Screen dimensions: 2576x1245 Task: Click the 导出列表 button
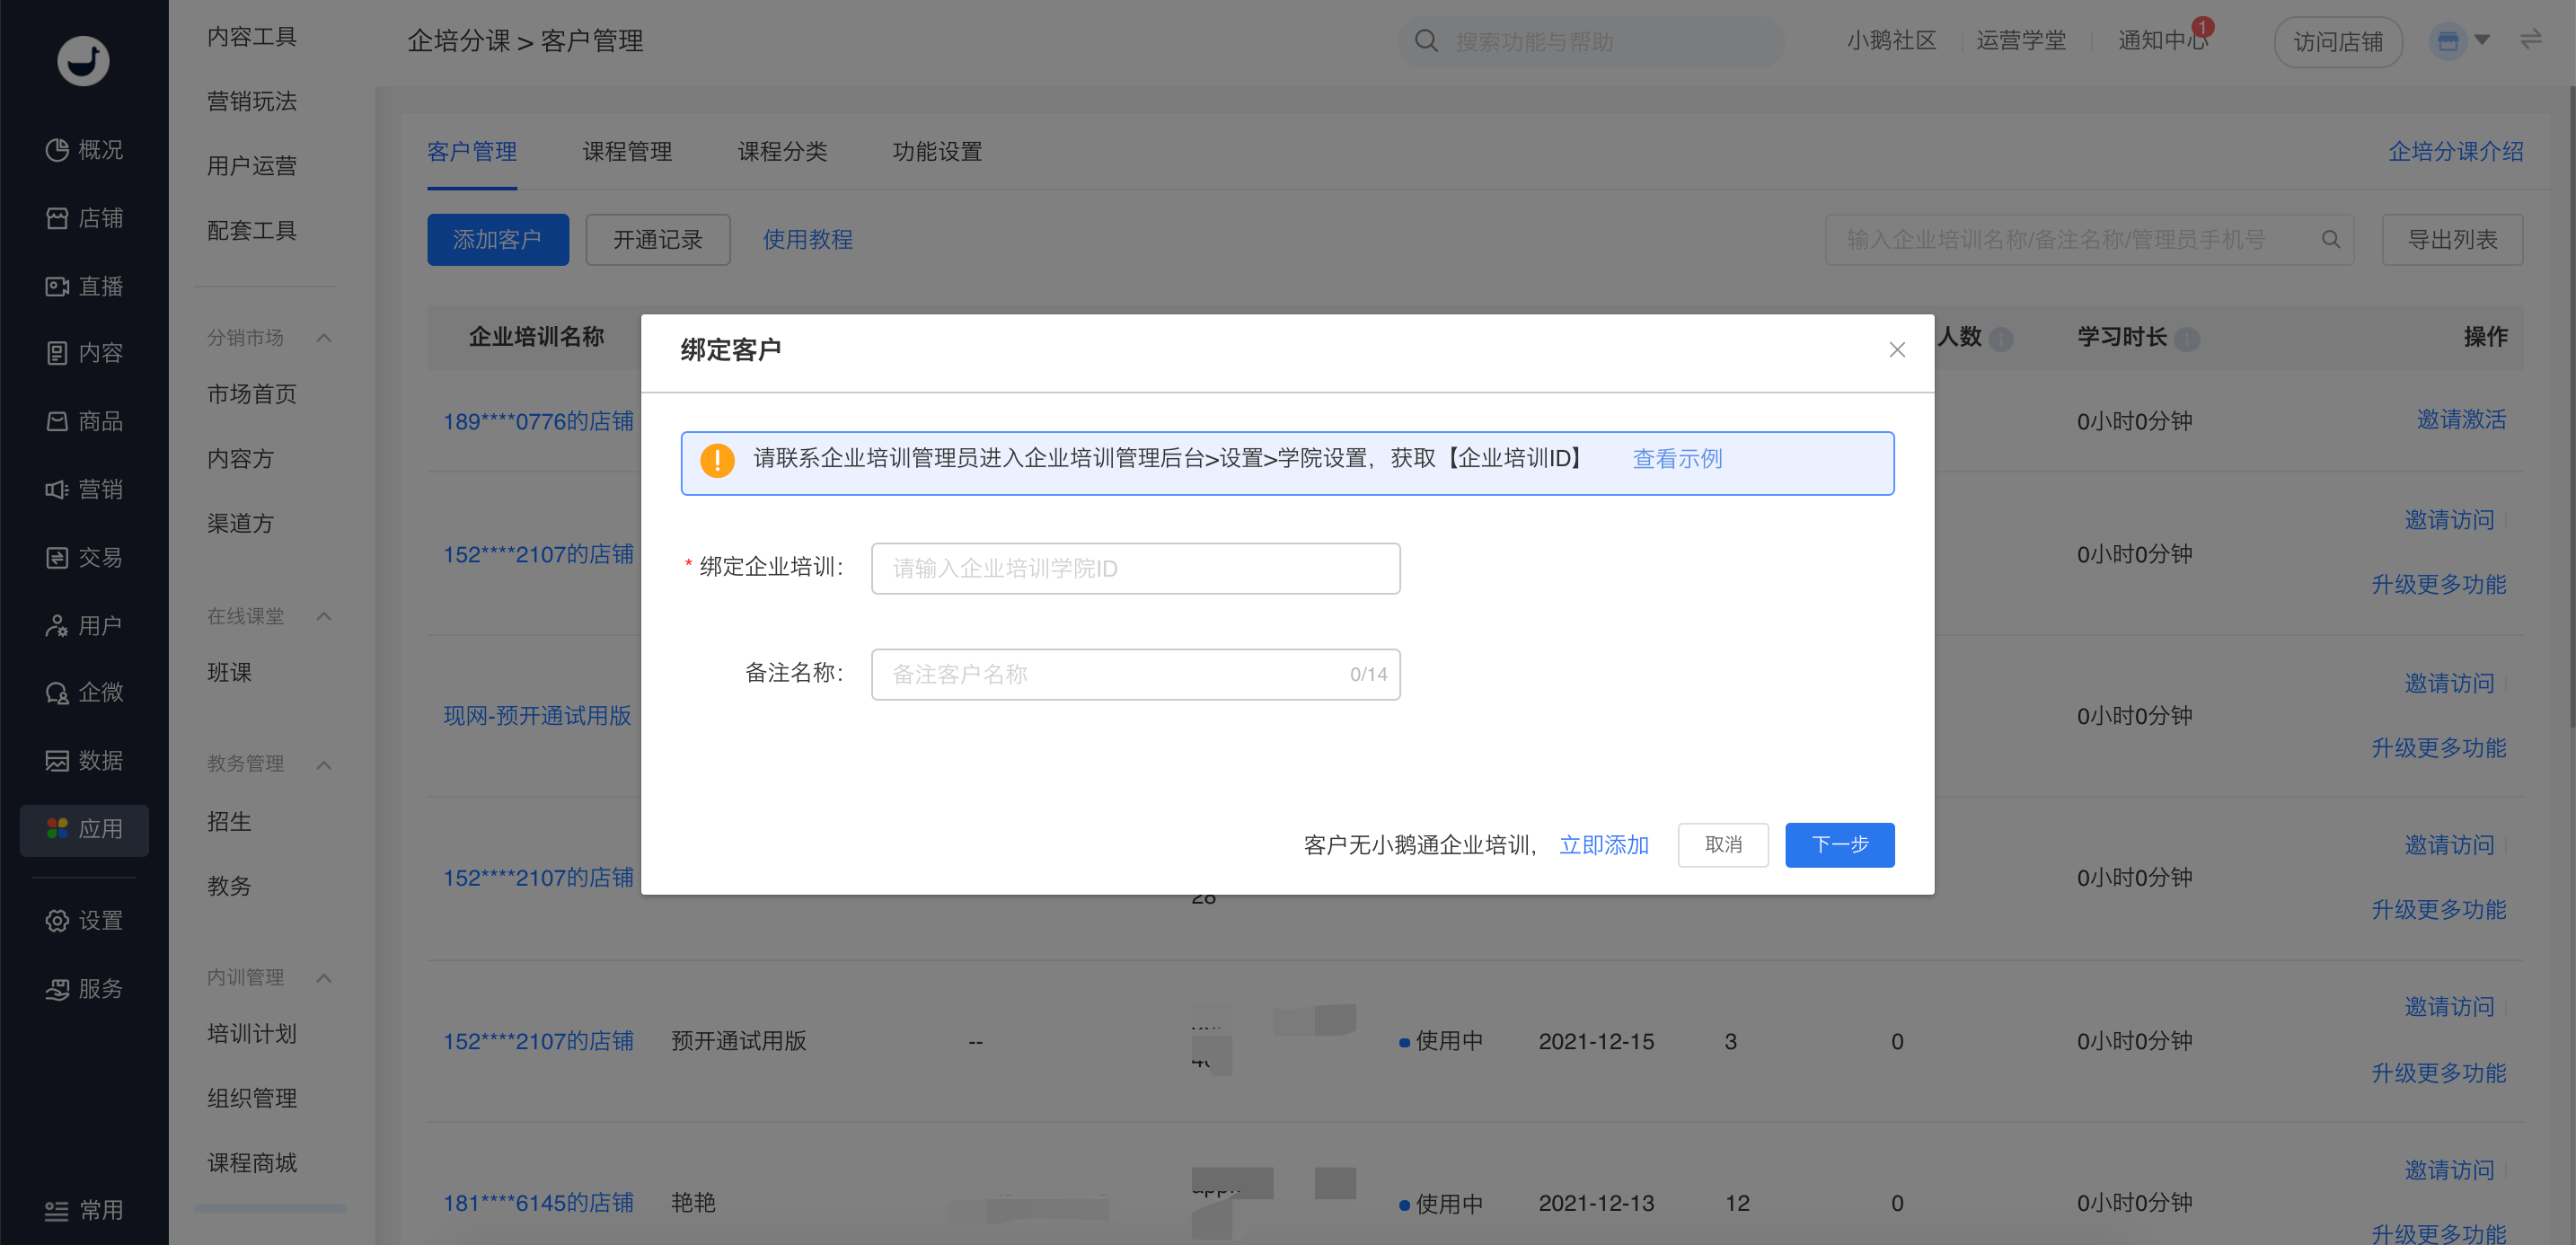tap(2452, 240)
